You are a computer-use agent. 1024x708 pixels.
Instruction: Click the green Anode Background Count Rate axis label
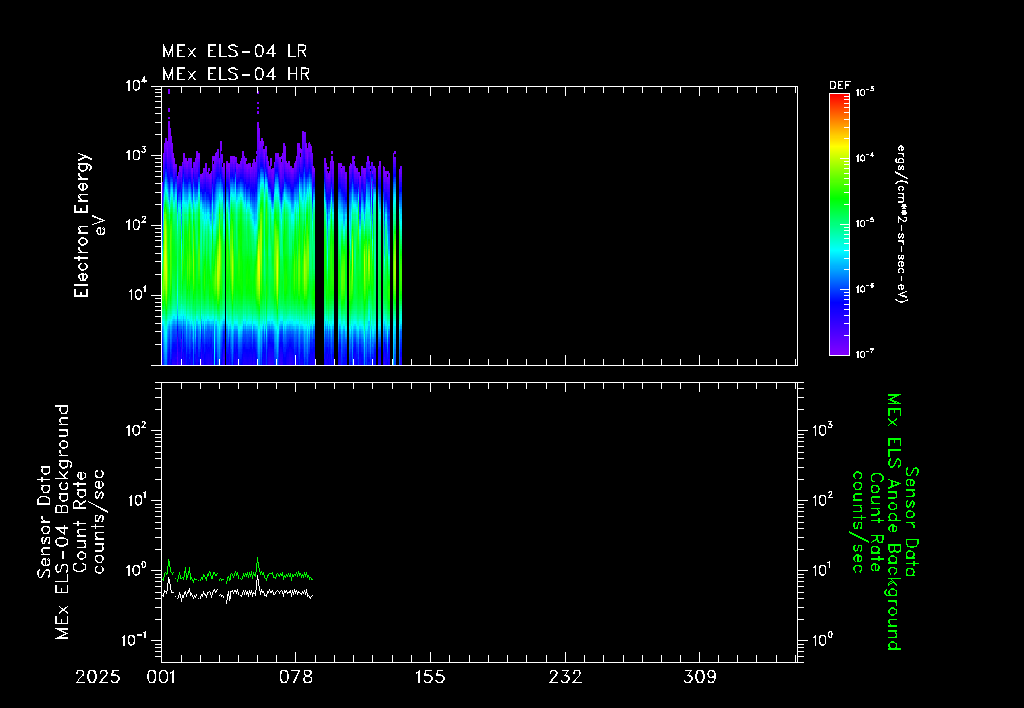(x=886, y=522)
